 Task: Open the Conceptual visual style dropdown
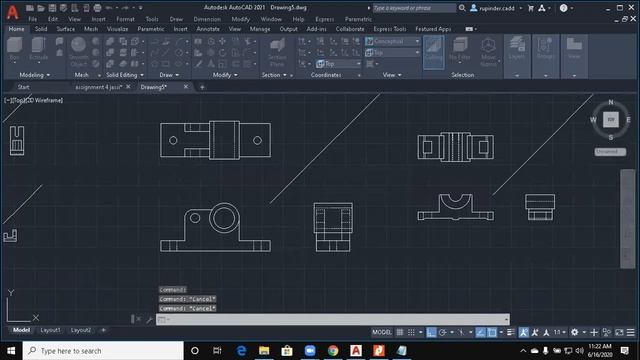[x=393, y=41]
